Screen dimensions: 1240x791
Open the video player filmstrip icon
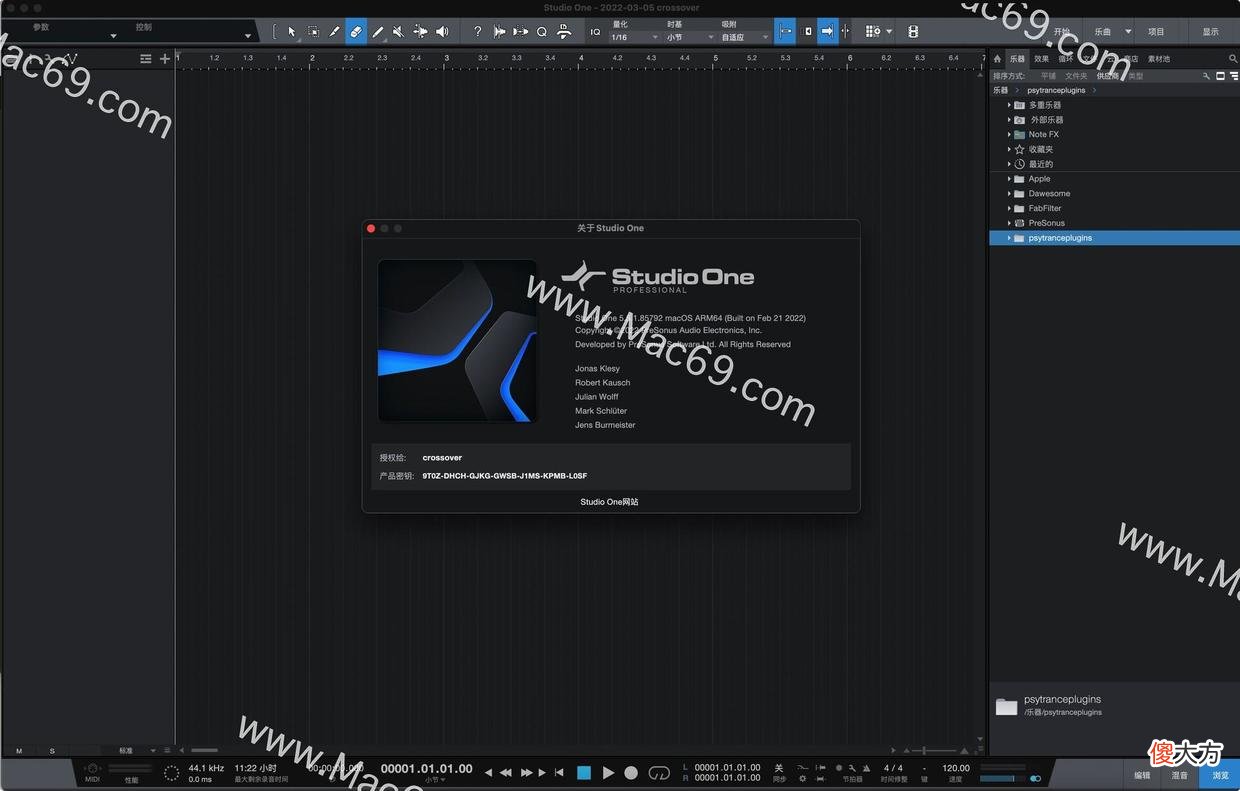click(x=913, y=32)
